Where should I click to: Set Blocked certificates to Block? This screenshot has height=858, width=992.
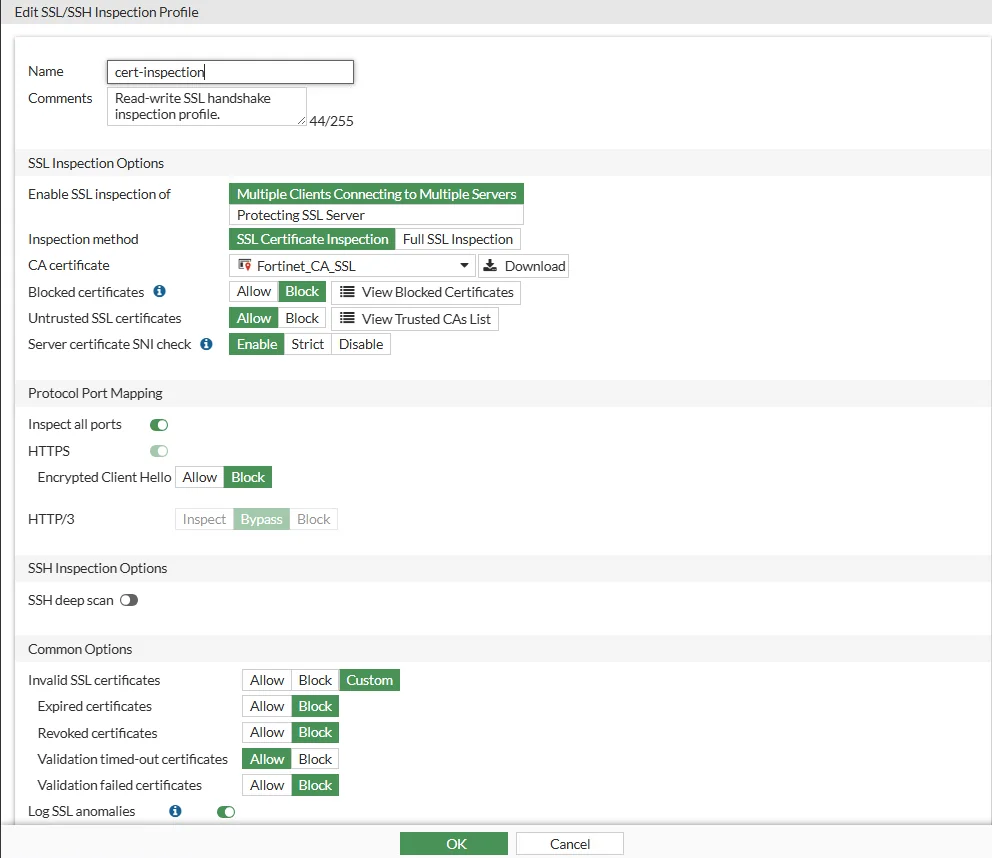click(302, 292)
